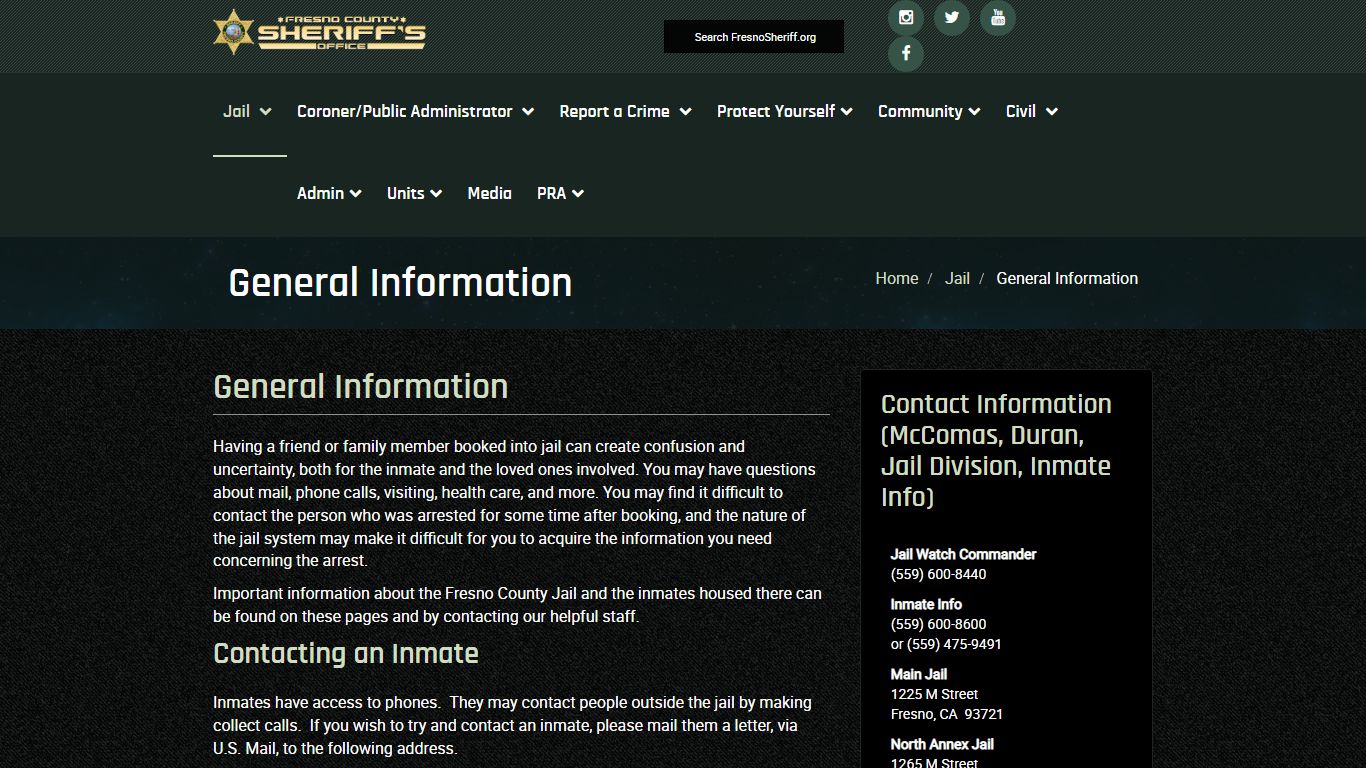Click phone number (559) 475-9491
Viewport: 1366px width, 768px height.
point(954,644)
